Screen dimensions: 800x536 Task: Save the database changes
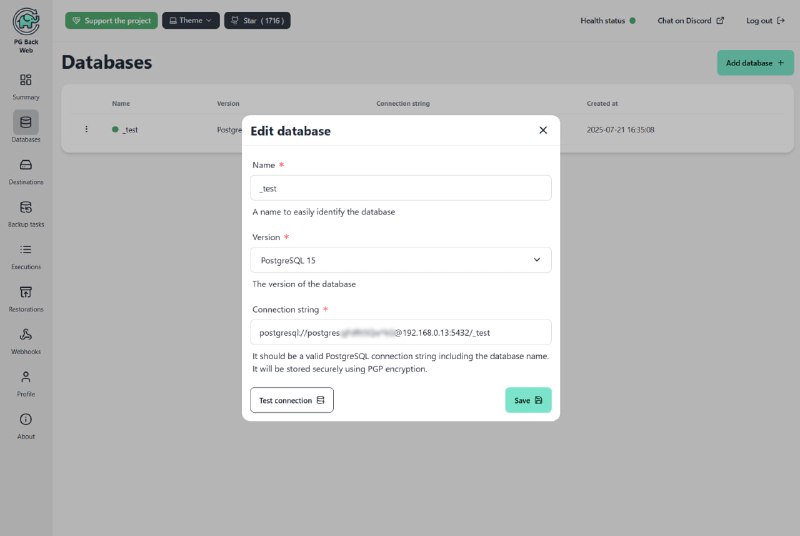[528, 400]
